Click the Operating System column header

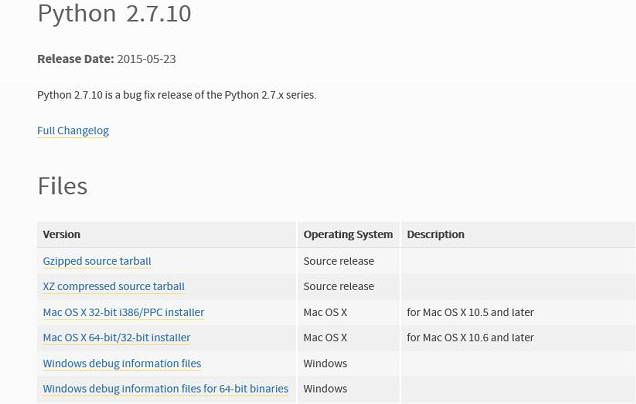click(347, 234)
